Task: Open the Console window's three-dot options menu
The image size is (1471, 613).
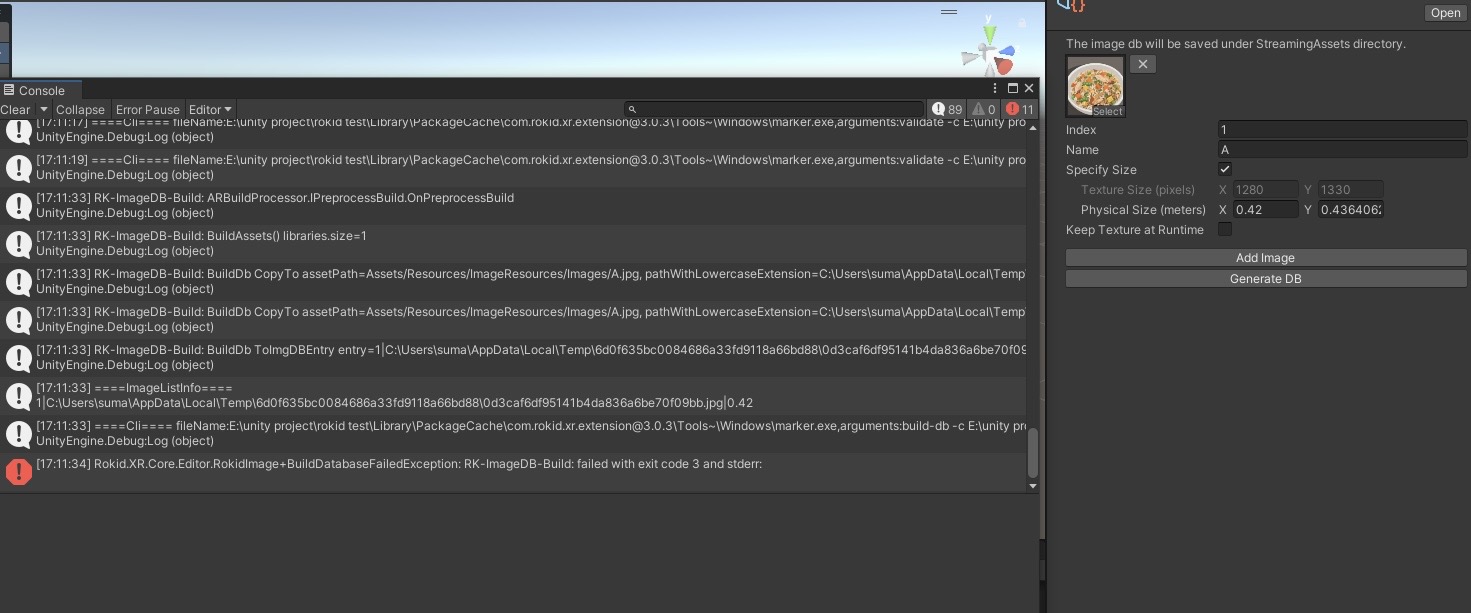Action: (995, 89)
